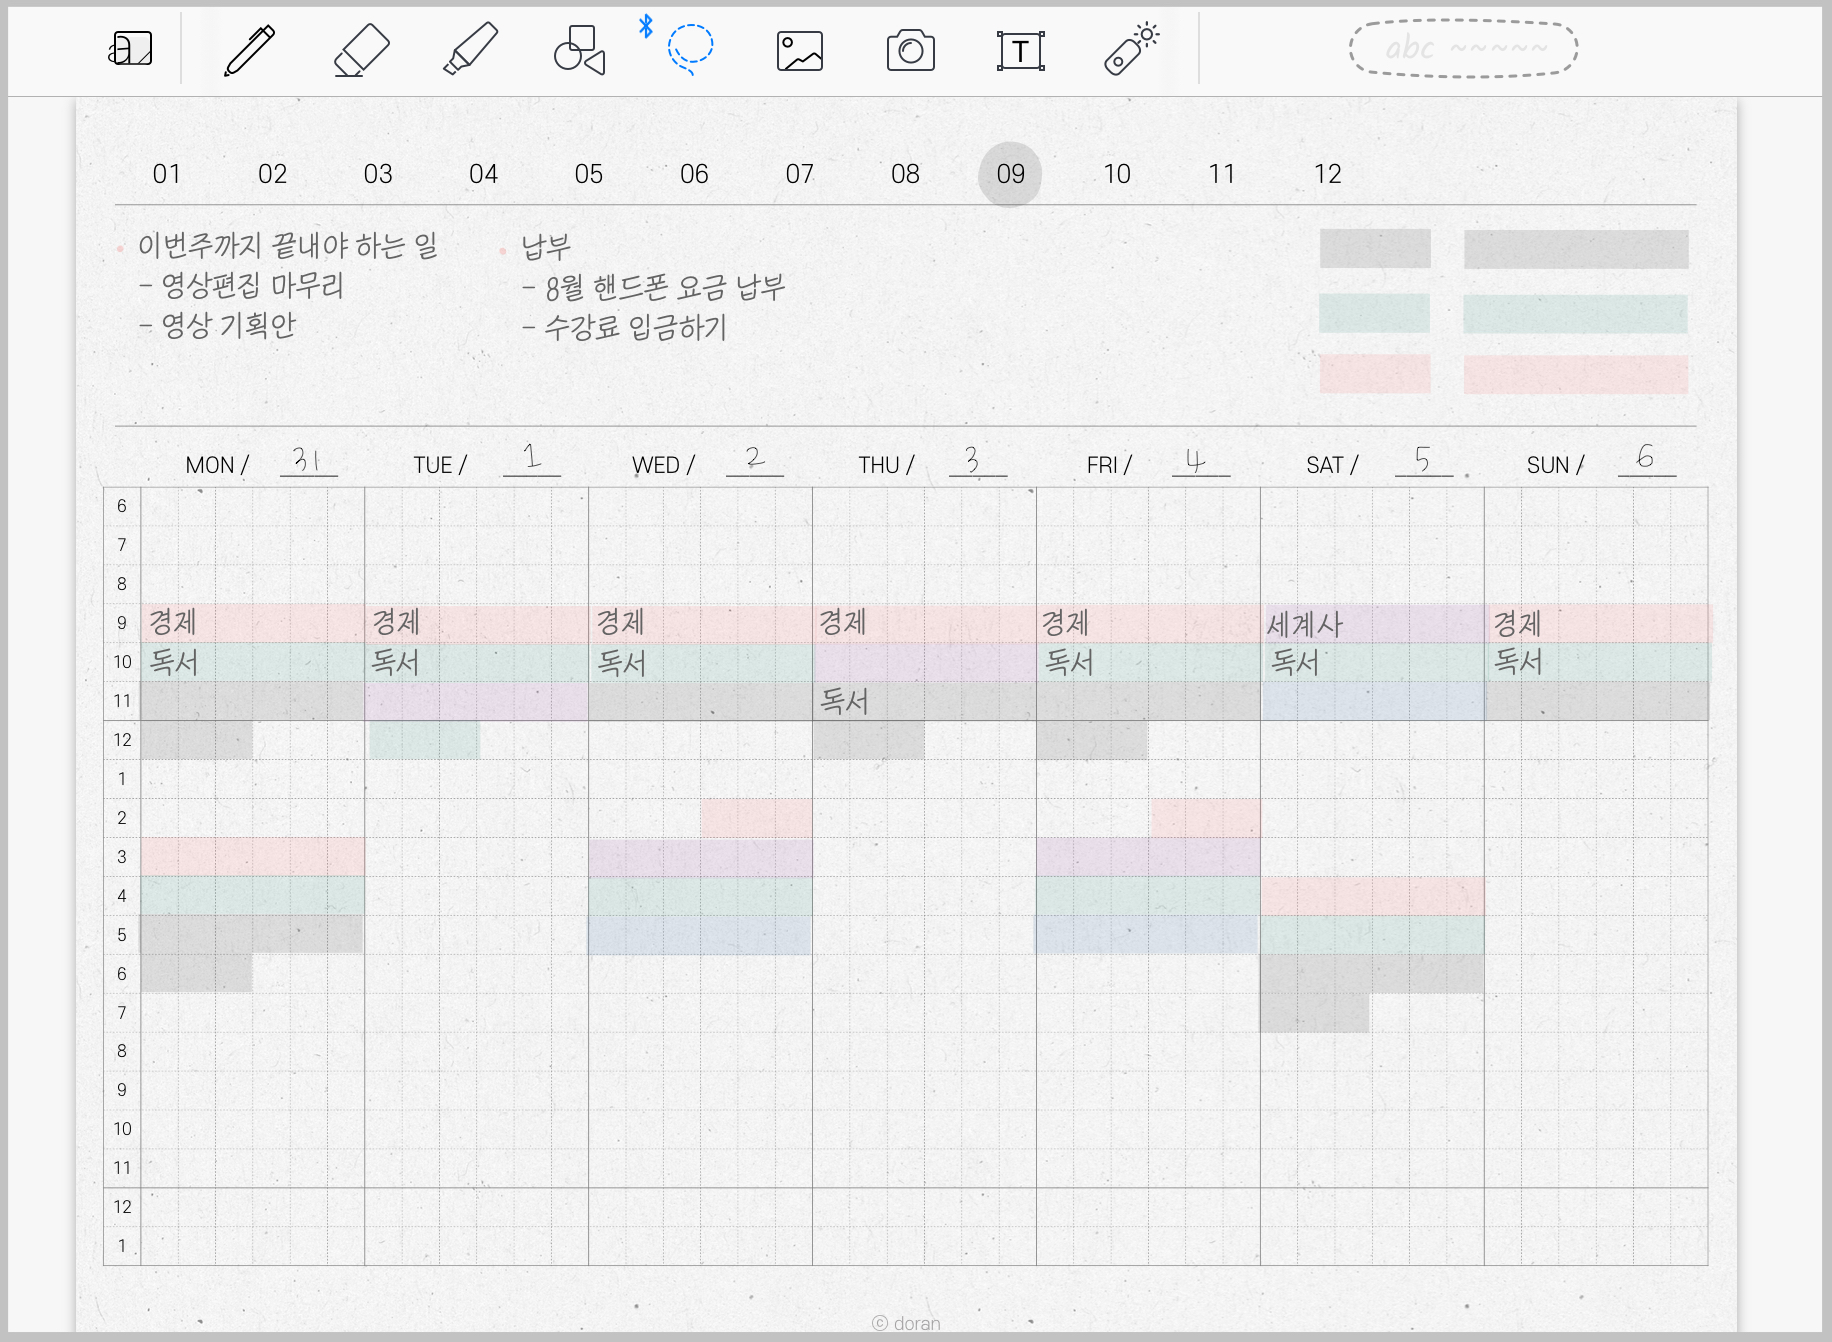Select the Laser pointer tool
1832x1342 pixels.
coord(1131,49)
